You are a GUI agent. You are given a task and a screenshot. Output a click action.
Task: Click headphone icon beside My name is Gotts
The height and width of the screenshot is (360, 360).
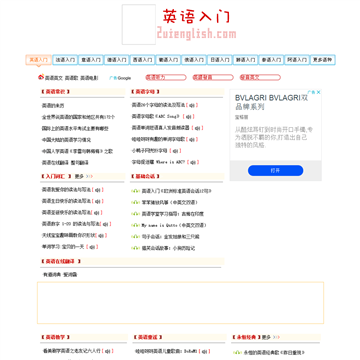tap(135, 225)
